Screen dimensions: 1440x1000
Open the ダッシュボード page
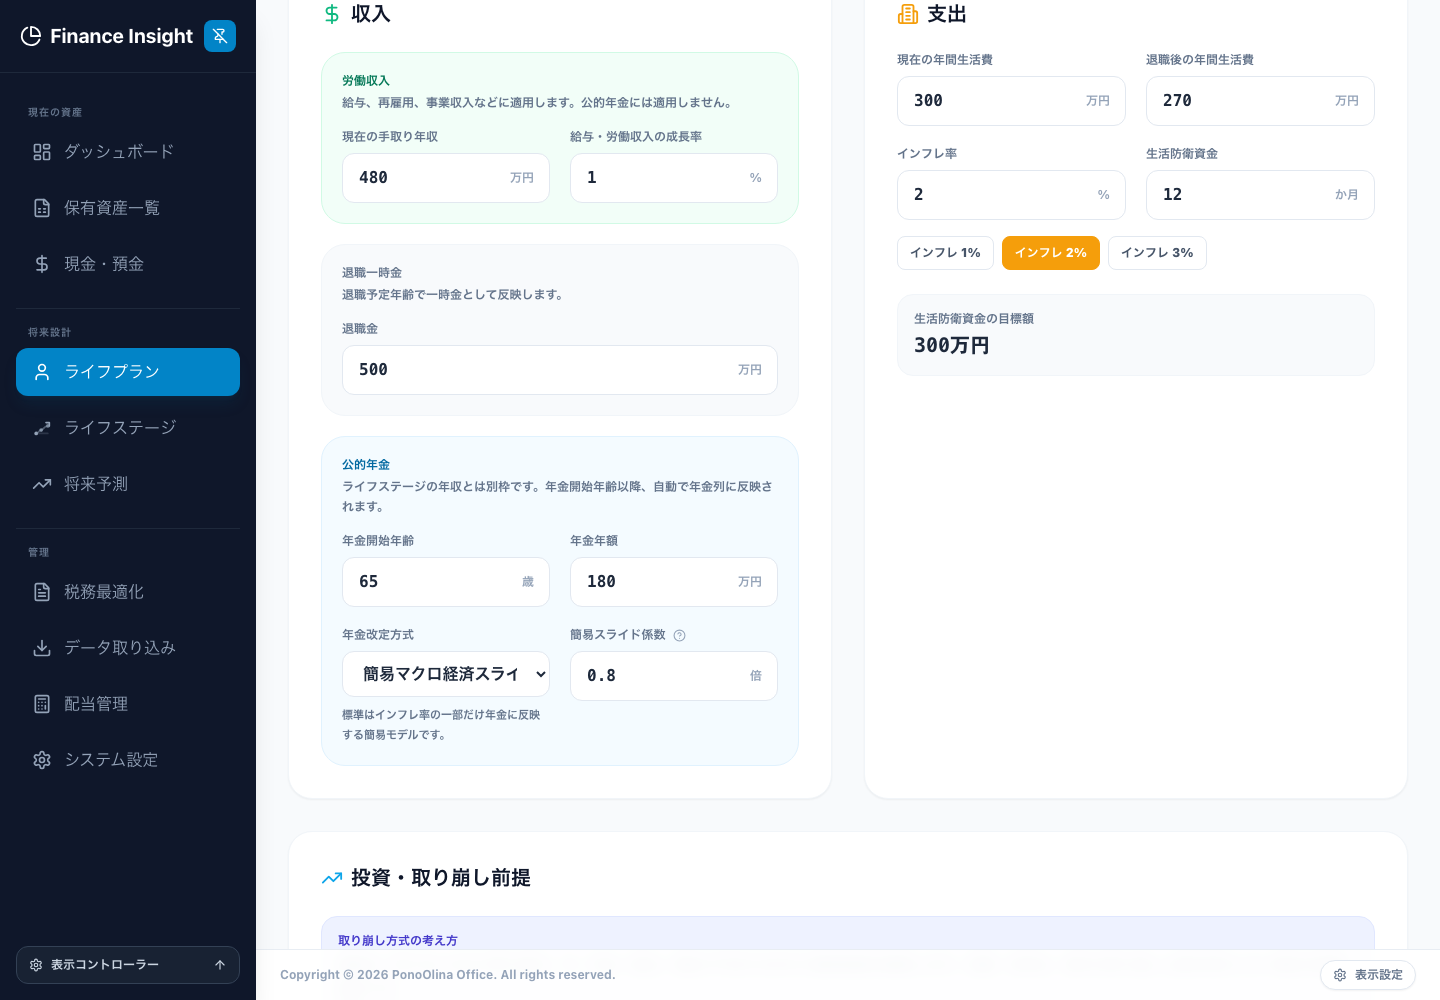click(x=128, y=152)
